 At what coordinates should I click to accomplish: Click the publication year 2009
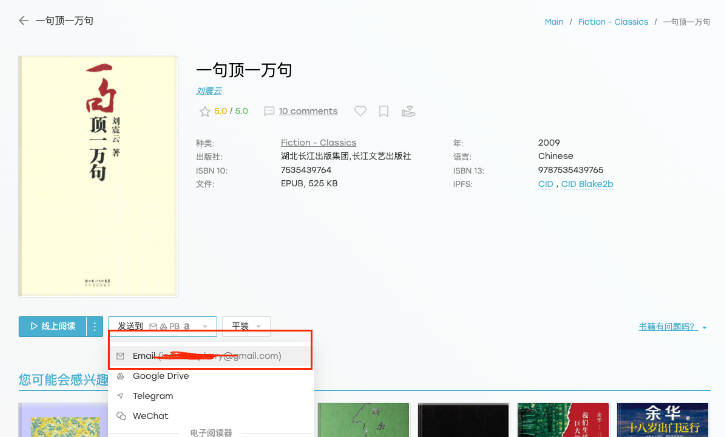coord(549,143)
